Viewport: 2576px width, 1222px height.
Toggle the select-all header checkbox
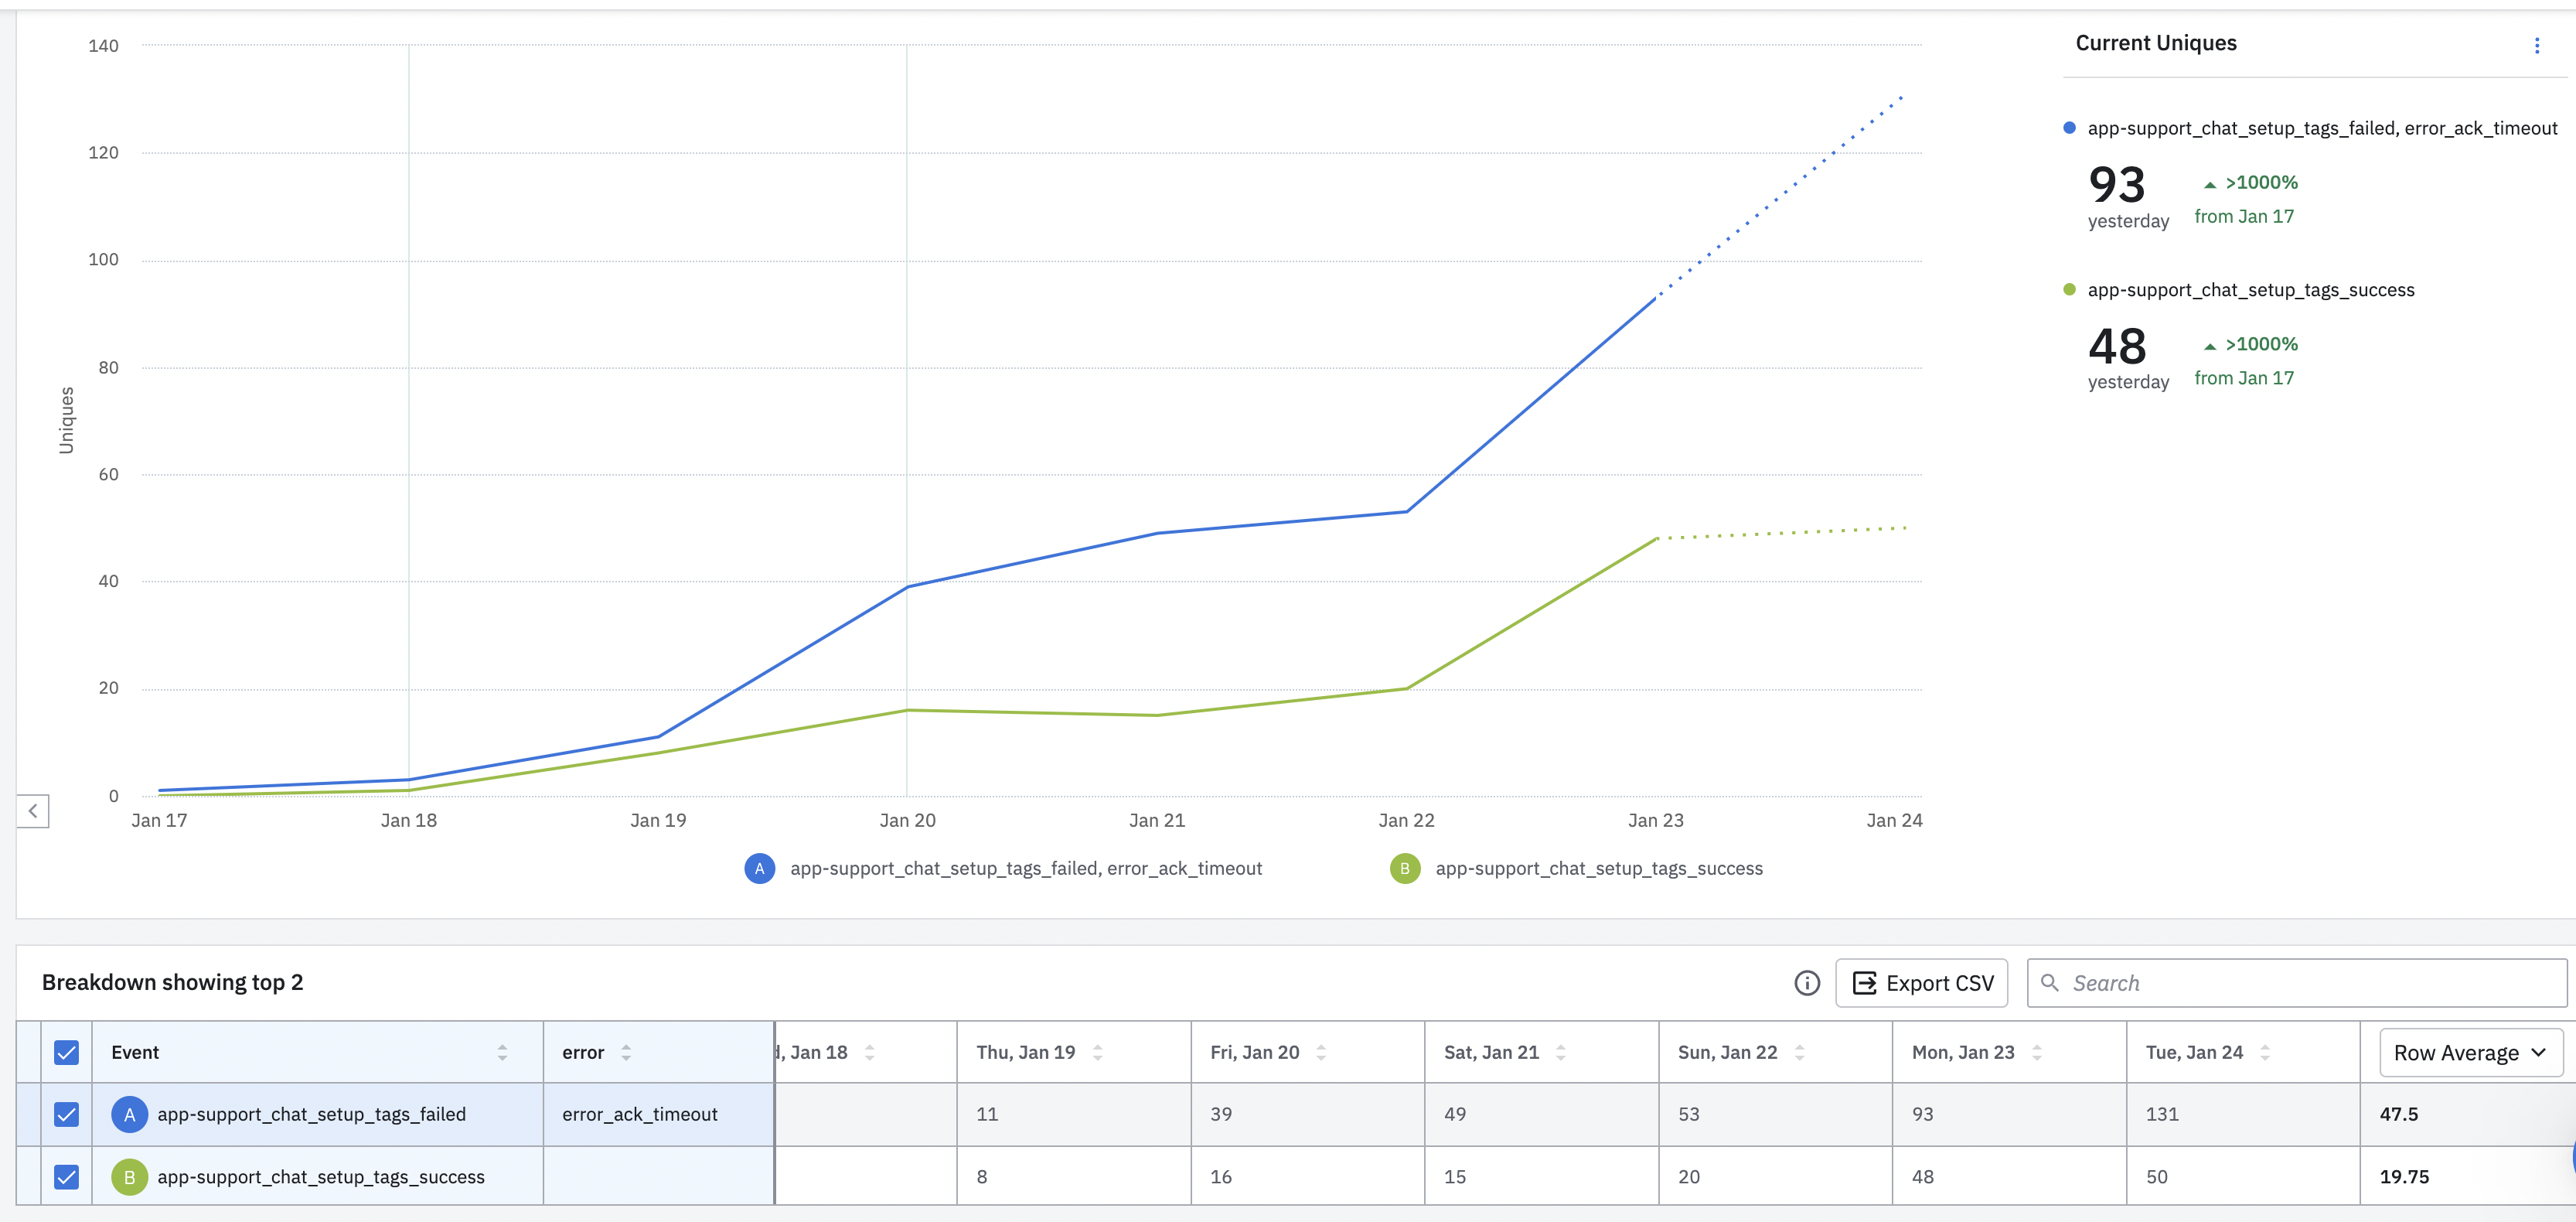click(66, 1052)
